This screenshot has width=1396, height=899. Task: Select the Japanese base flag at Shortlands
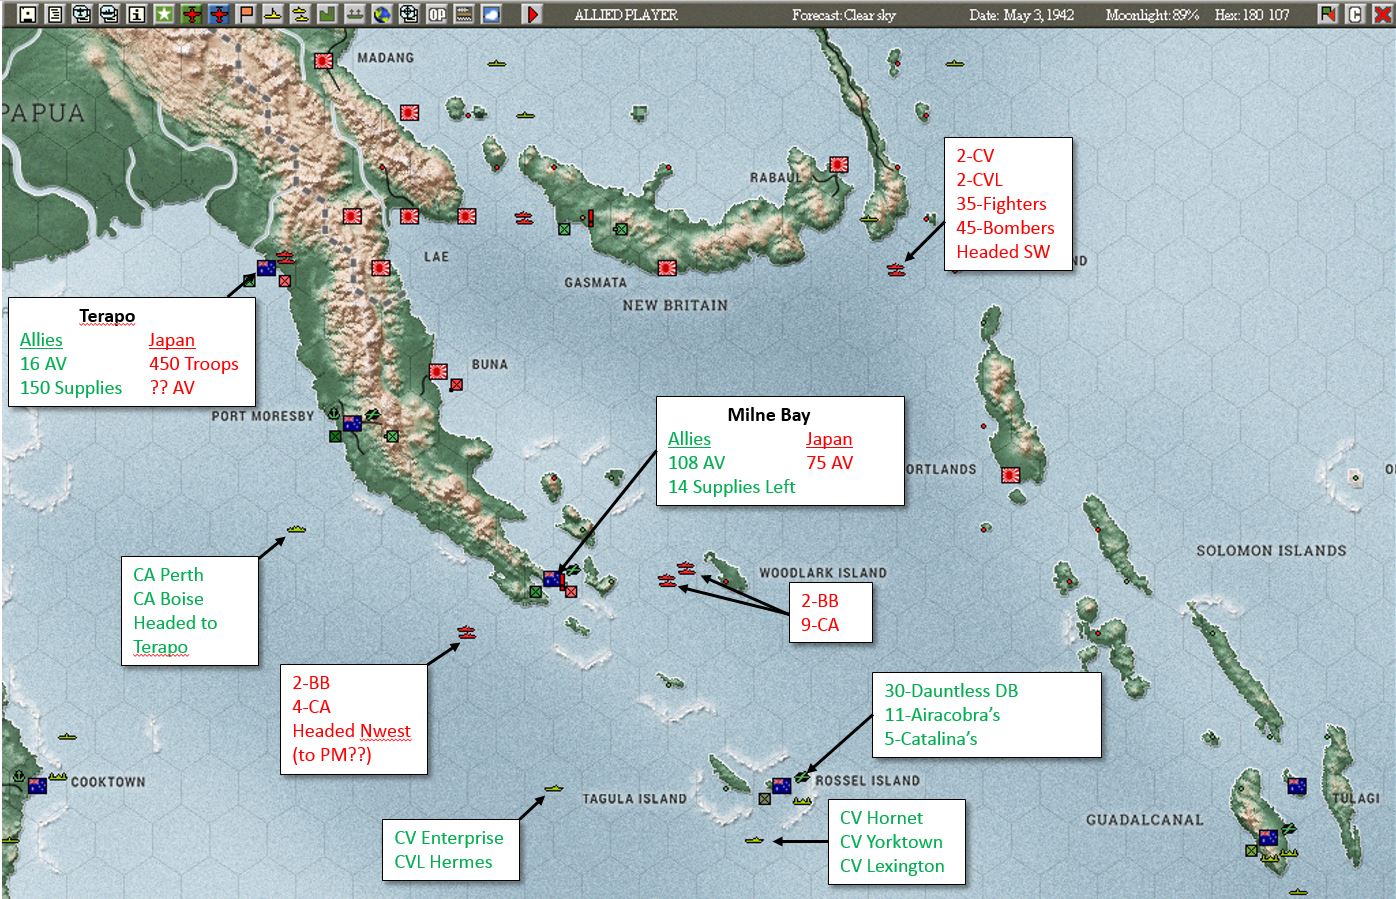[x=1011, y=475]
